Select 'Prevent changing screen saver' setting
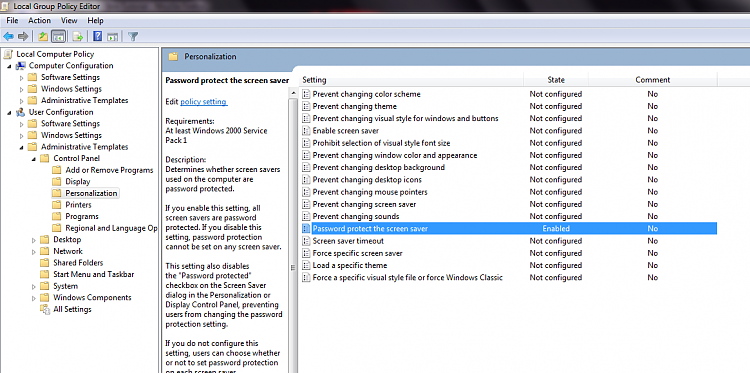The image size is (750, 373). click(x=364, y=204)
